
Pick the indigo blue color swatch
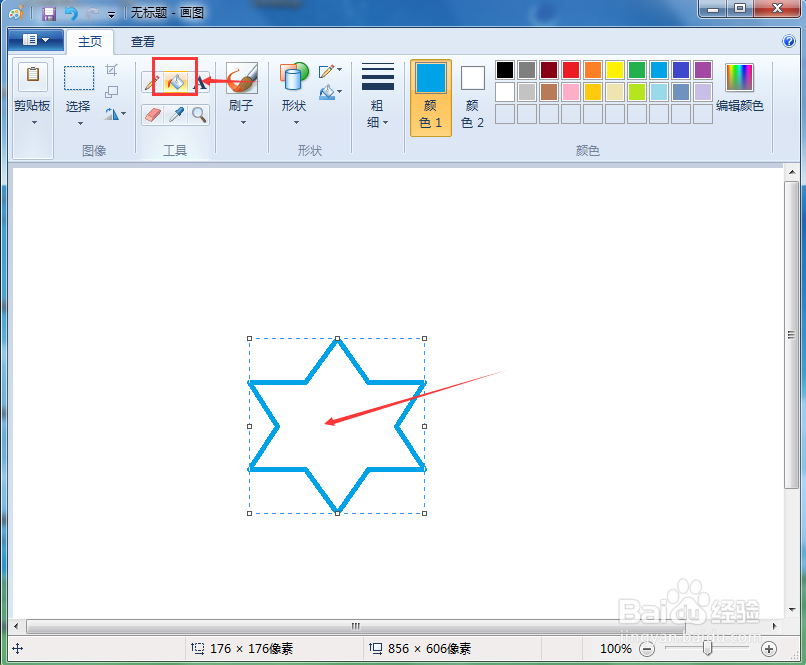pyautogui.click(x=681, y=70)
